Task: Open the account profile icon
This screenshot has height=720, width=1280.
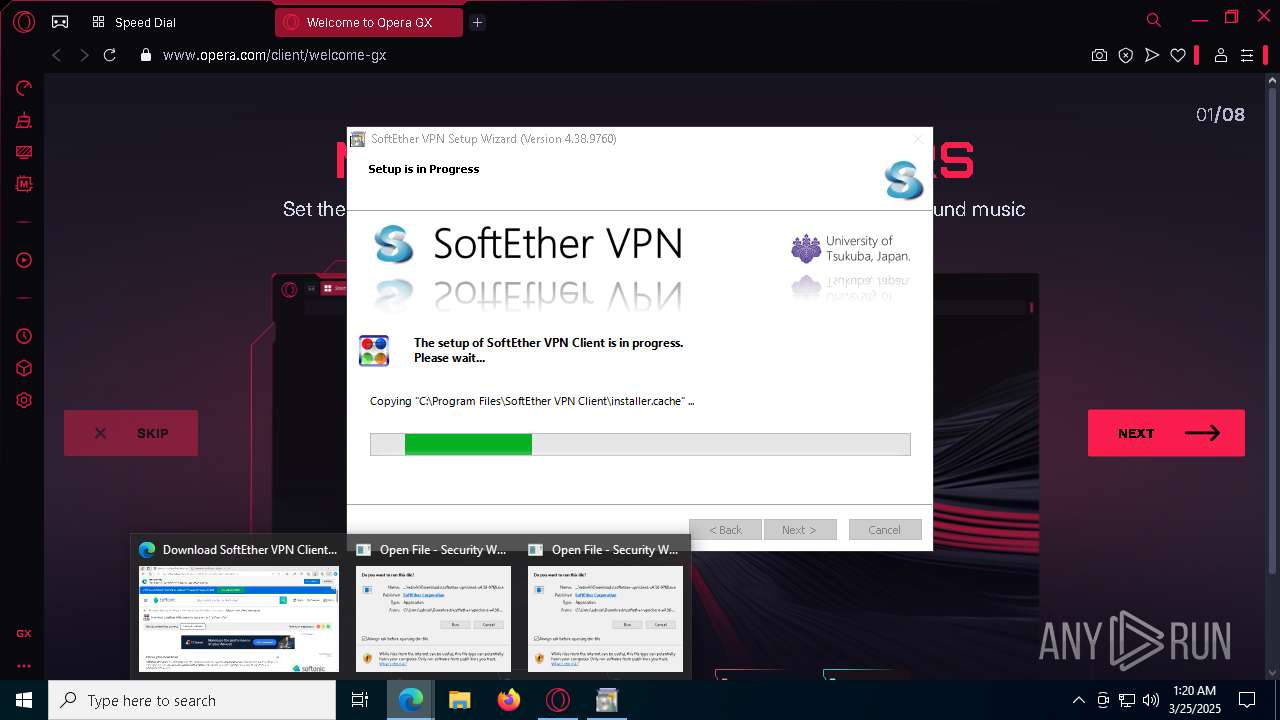Action: [x=1220, y=55]
